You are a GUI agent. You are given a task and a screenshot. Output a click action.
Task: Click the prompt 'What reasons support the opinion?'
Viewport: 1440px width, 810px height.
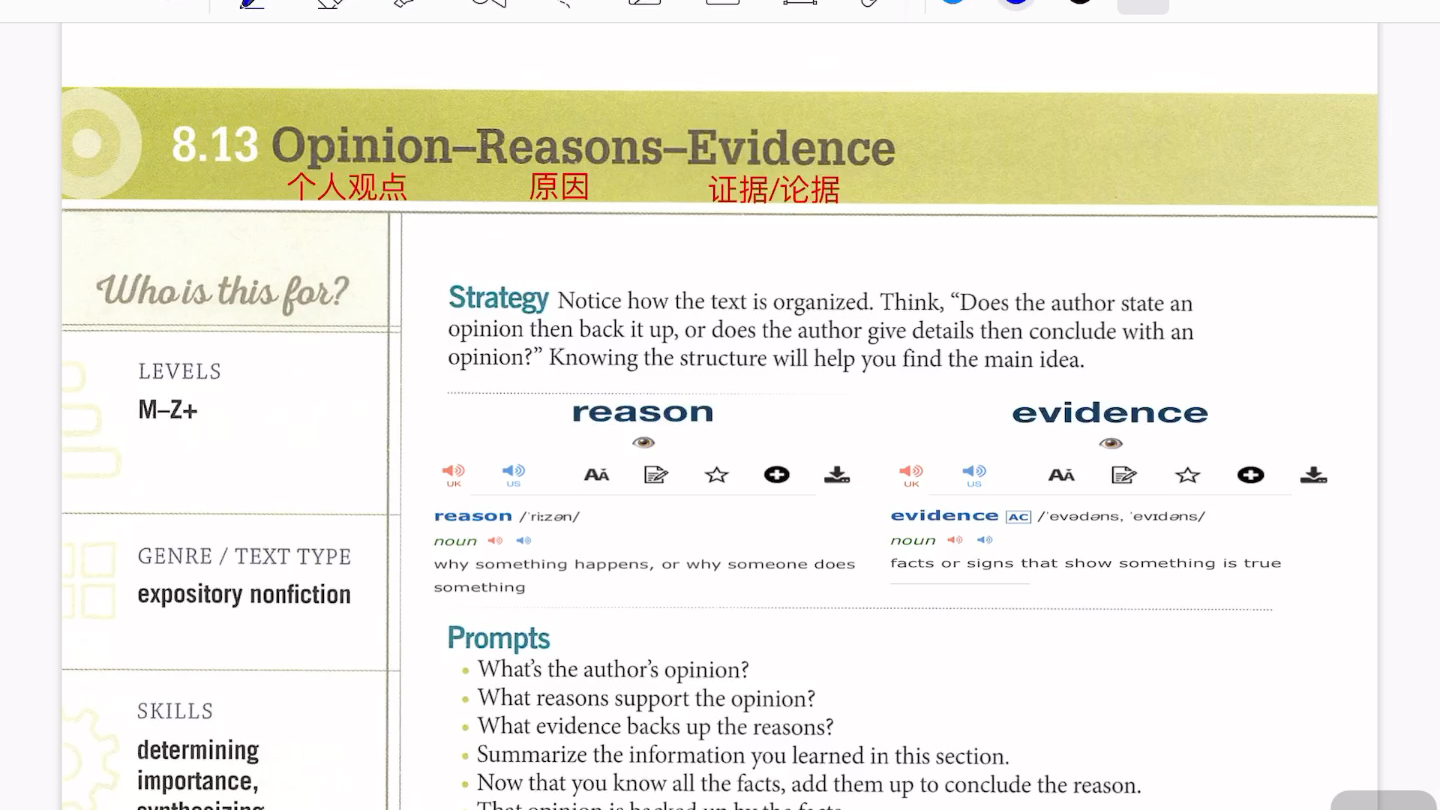pos(646,698)
